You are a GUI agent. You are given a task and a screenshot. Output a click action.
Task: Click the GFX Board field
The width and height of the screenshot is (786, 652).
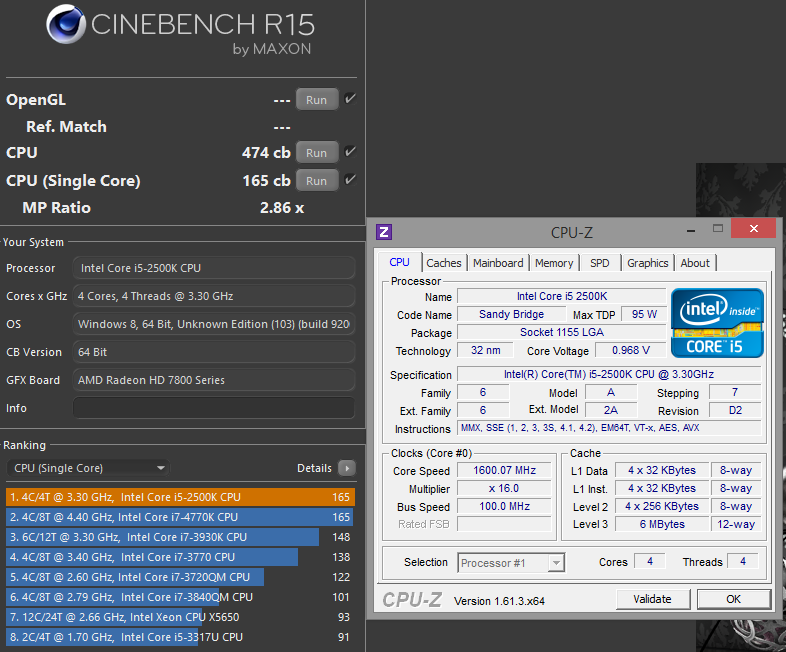[x=214, y=380]
